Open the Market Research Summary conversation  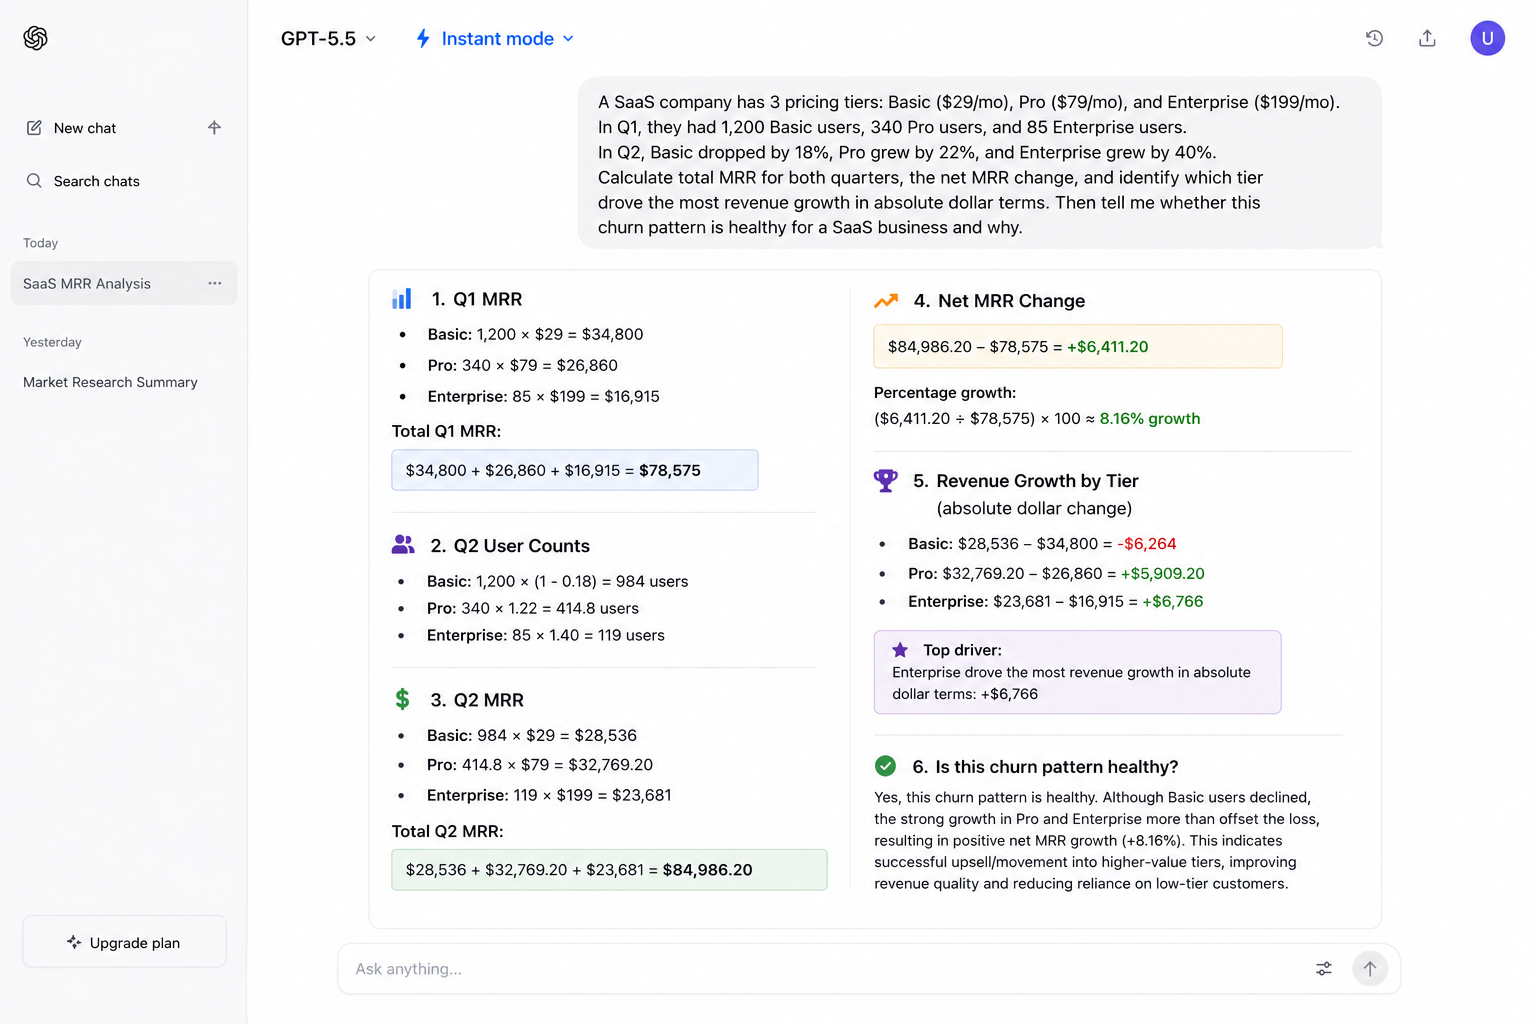click(110, 382)
